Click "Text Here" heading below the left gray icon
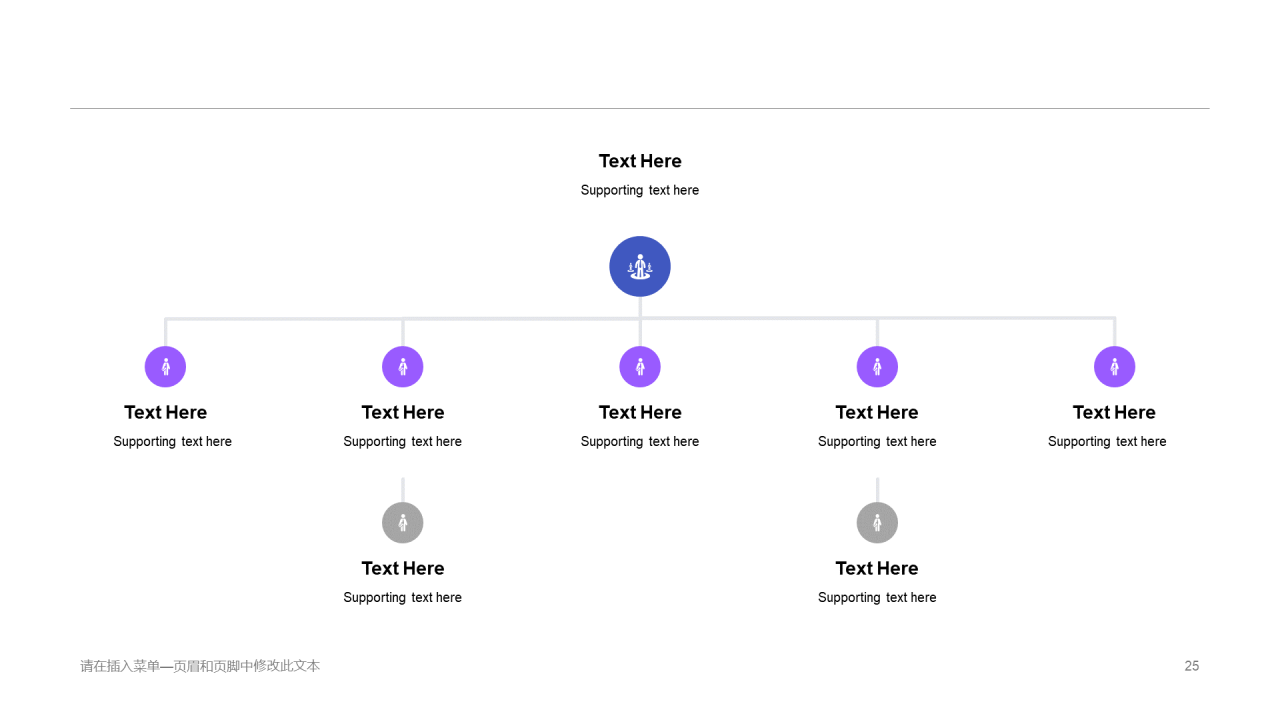The image size is (1280, 720). coord(403,568)
